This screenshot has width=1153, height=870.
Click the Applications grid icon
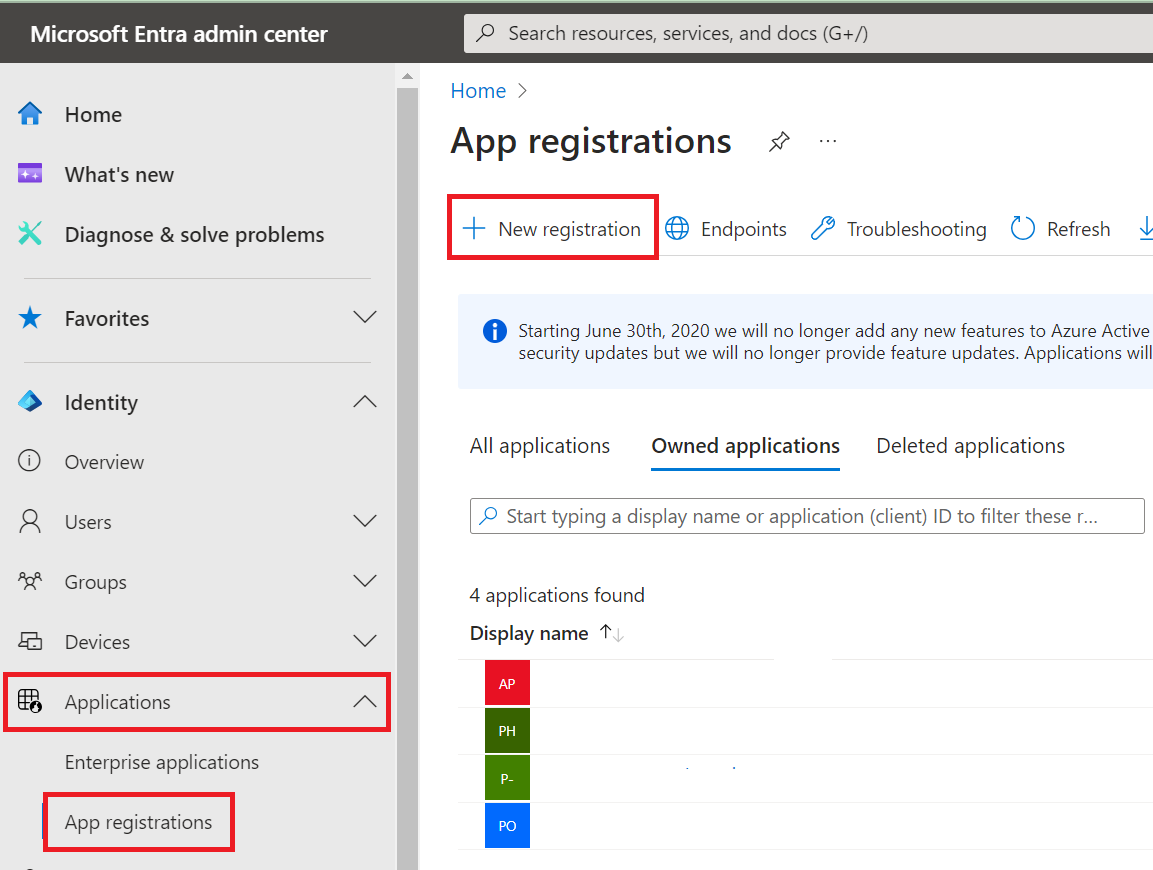[x=30, y=701]
